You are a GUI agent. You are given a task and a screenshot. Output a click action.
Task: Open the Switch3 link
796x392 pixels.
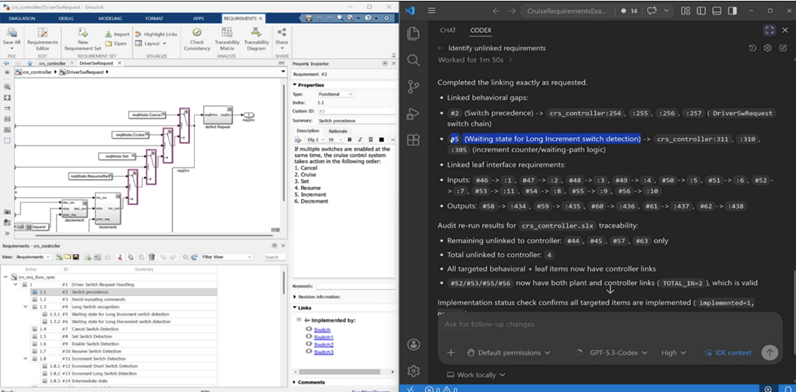click(324, 352)
